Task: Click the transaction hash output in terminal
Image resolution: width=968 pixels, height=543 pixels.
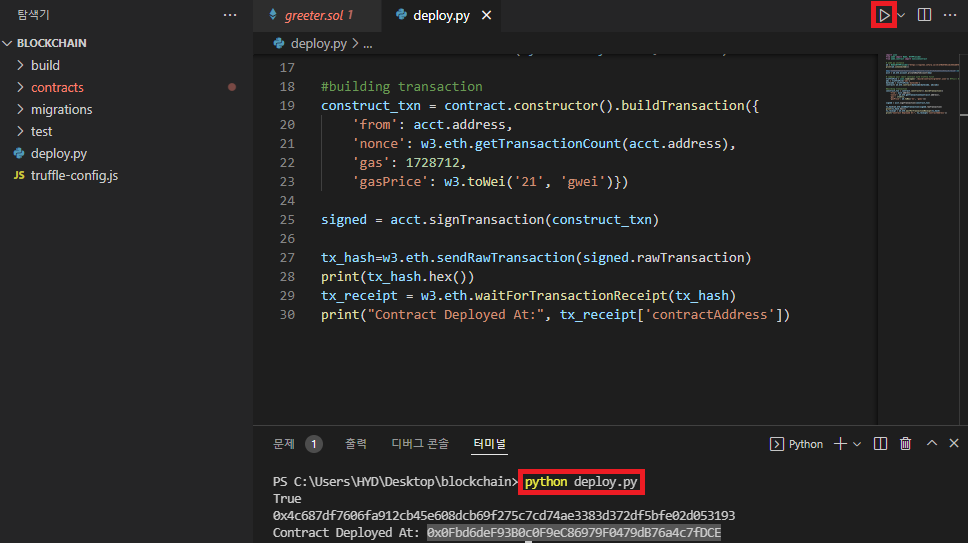Action: pos(504,515)
